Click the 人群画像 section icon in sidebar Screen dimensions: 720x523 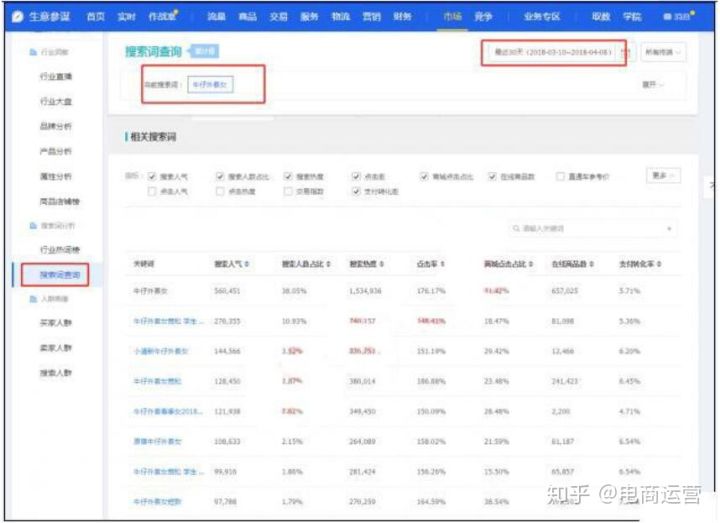(x=33, y=298)
